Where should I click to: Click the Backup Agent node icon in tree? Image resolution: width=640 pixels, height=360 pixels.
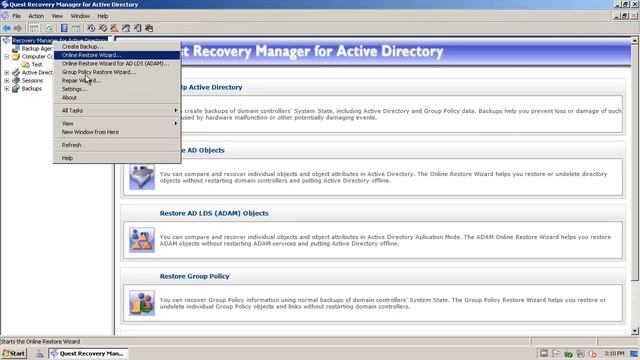[16, 49]
